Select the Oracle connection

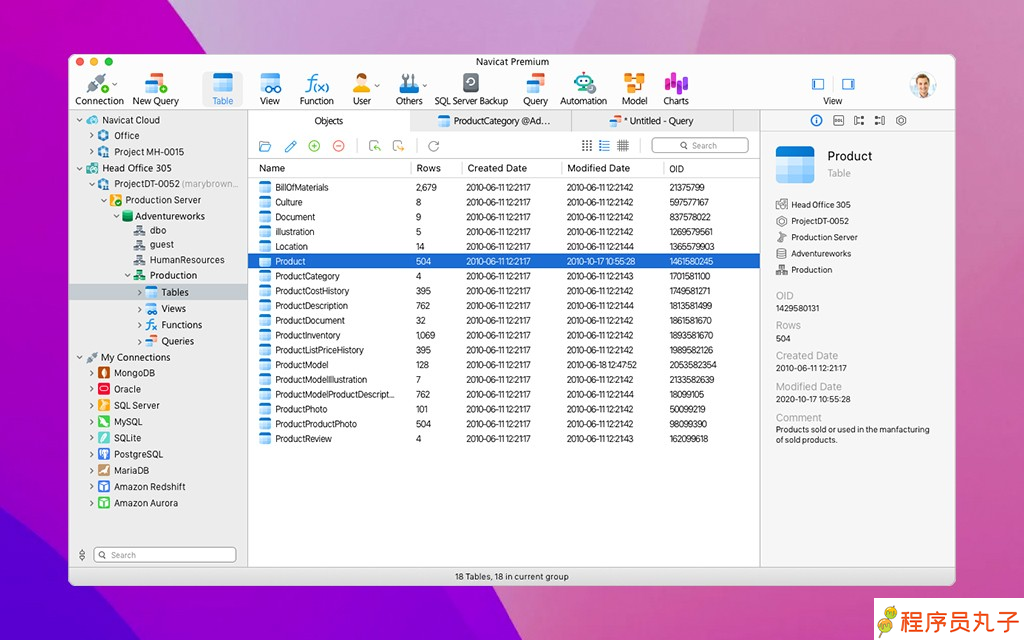point(127,389)
